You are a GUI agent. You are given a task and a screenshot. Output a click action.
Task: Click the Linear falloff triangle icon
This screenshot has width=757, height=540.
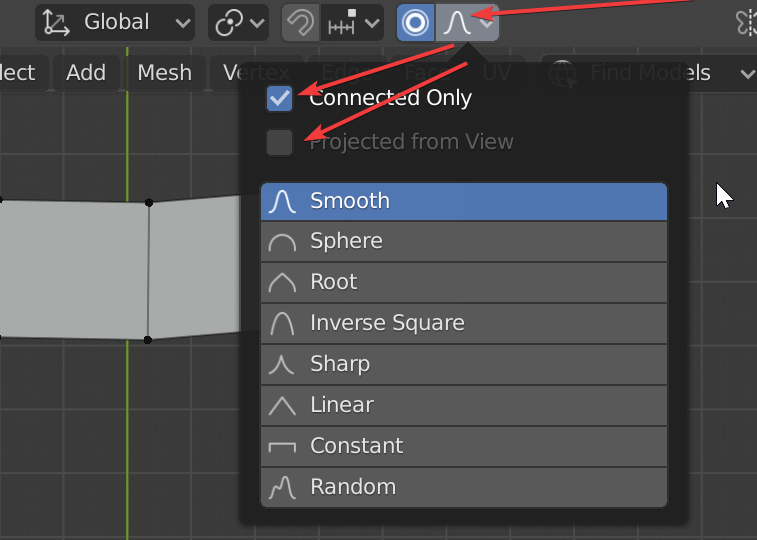click(x=282, y=406)
